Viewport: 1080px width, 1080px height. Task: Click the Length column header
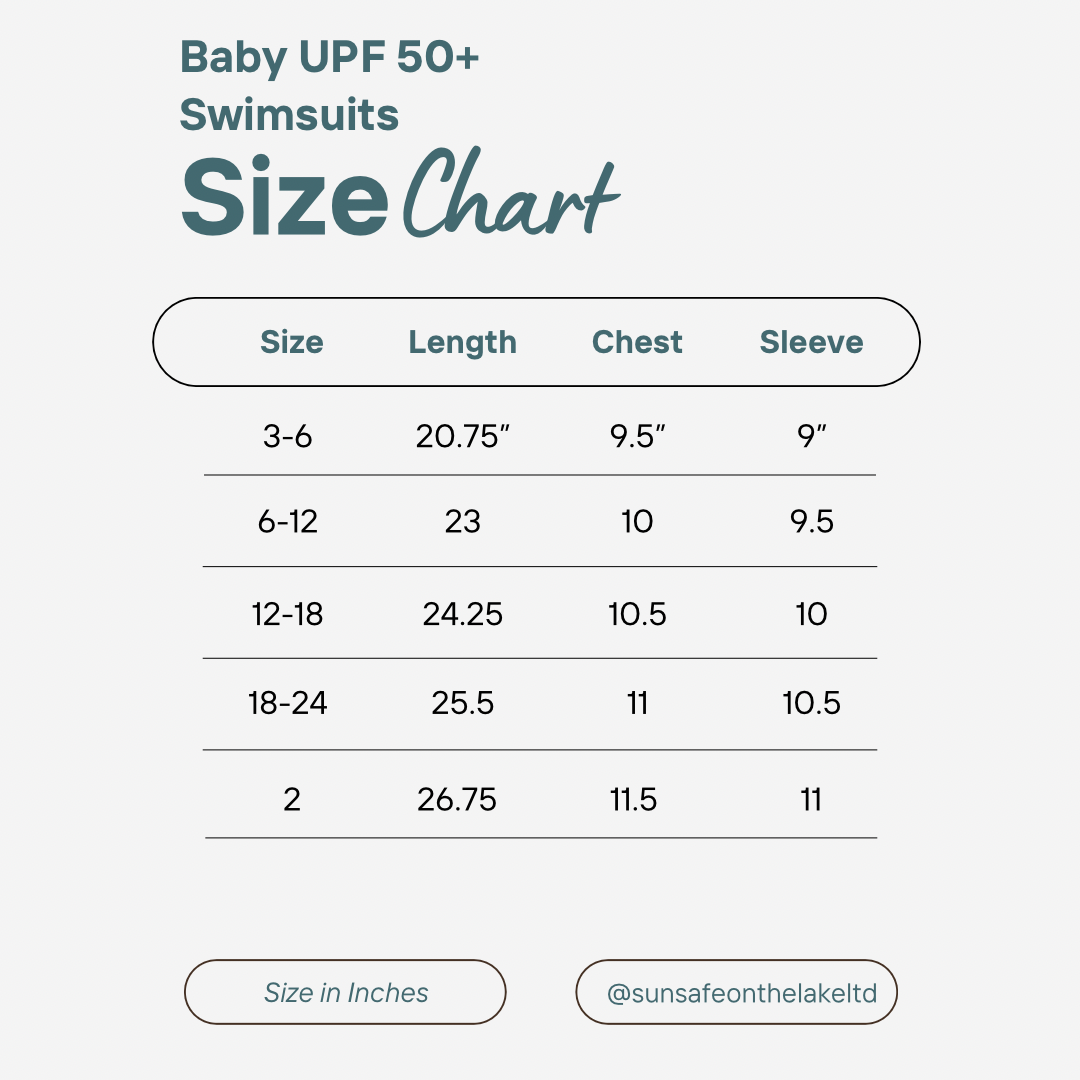[462, 342]
